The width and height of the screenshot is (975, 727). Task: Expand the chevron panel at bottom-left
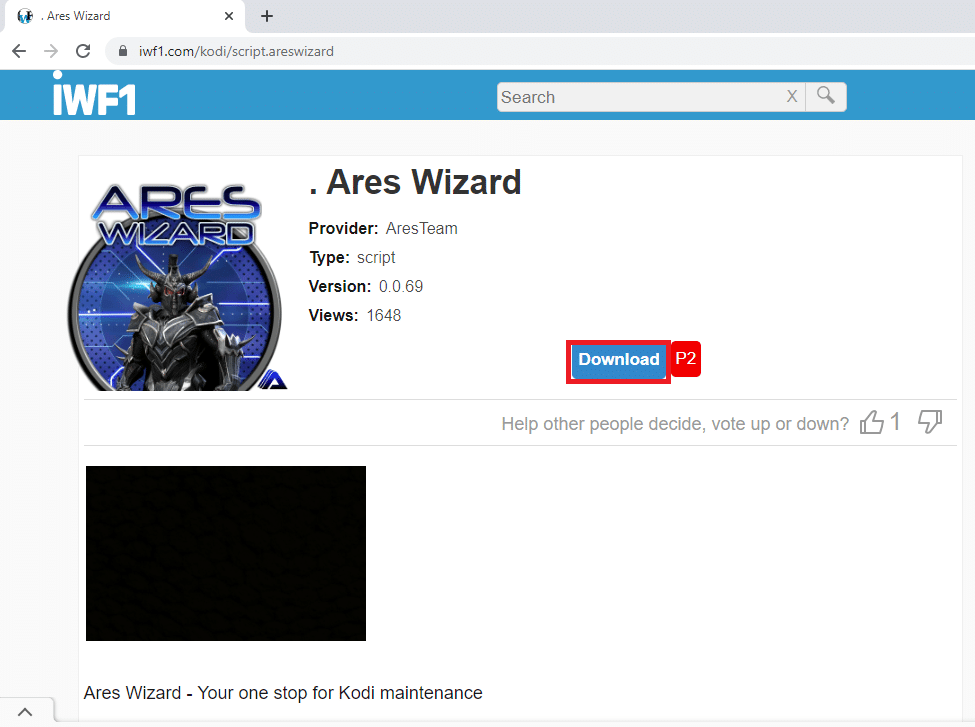25,712
